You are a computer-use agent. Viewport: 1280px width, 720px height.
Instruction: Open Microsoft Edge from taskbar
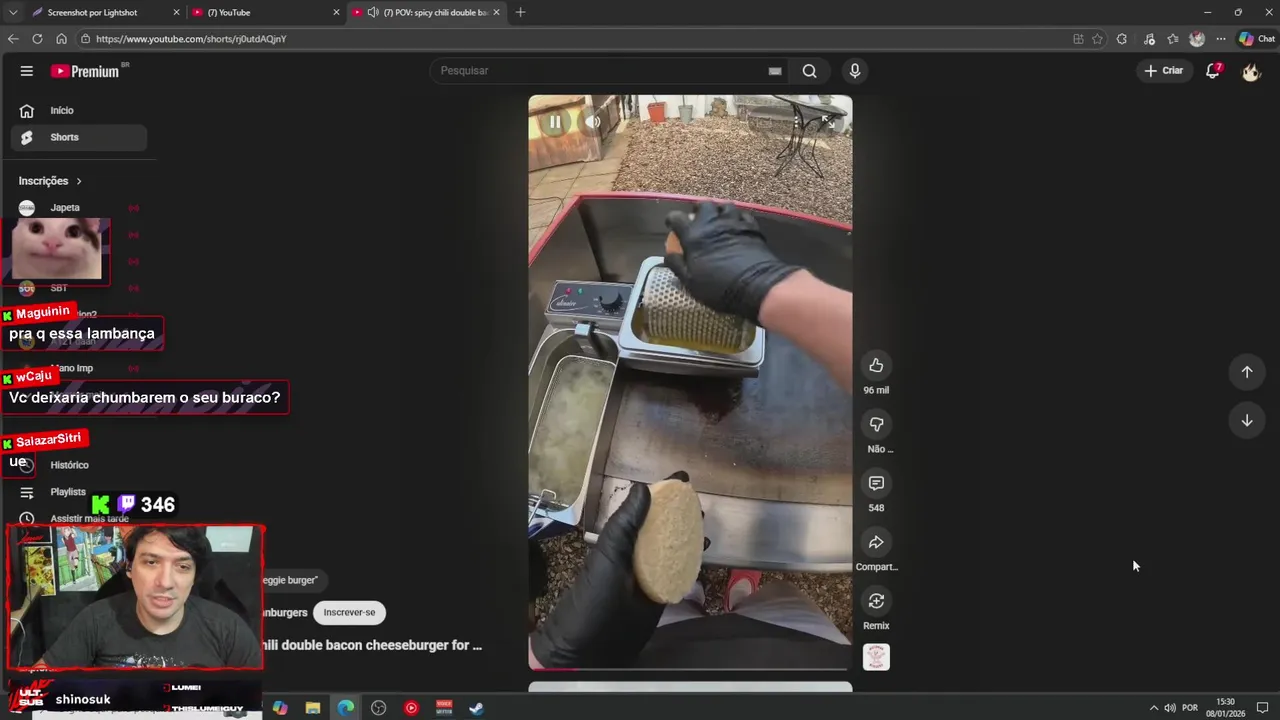(346, 708)
